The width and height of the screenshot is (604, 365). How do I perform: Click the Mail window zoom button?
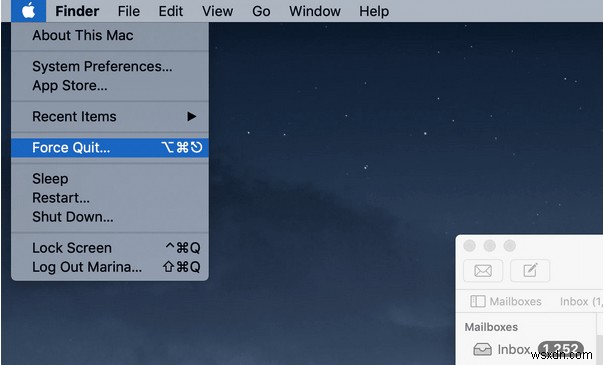[x=510, y=246]
